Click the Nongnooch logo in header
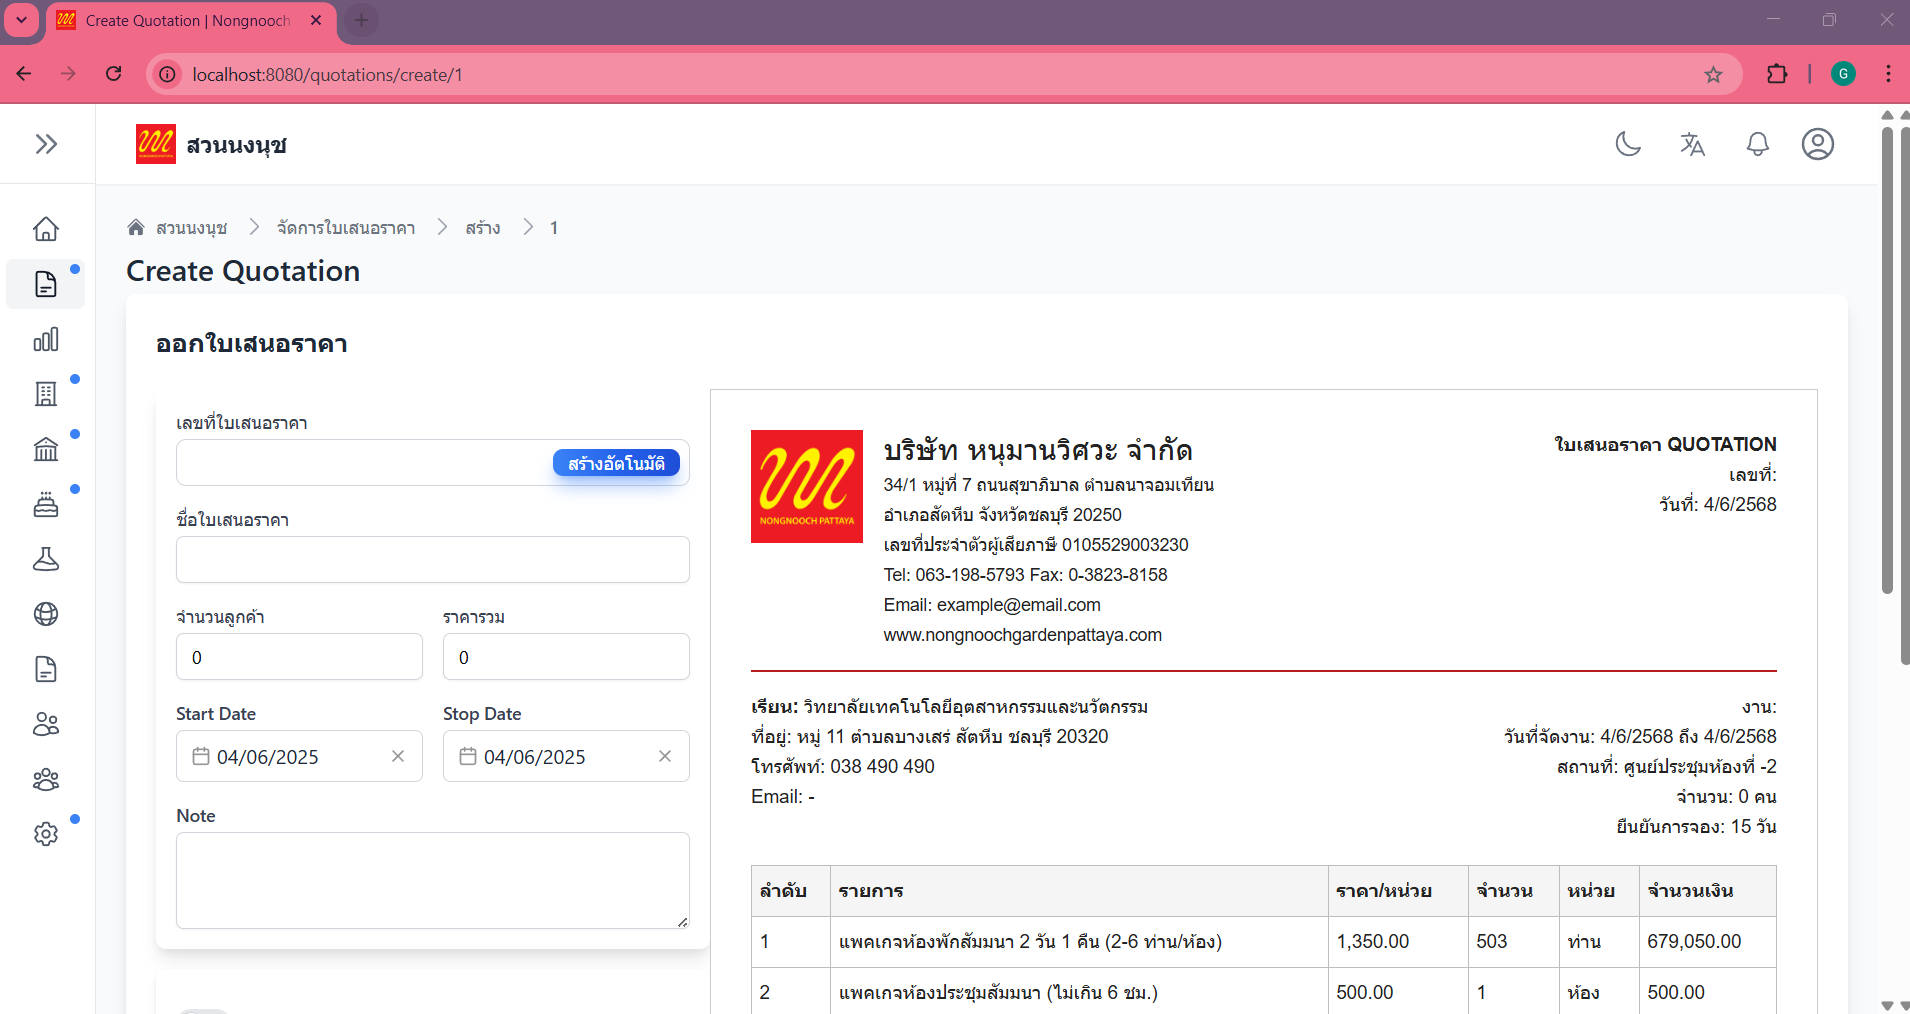Viewport: 1910px width, 1014px height. (156, 144)
